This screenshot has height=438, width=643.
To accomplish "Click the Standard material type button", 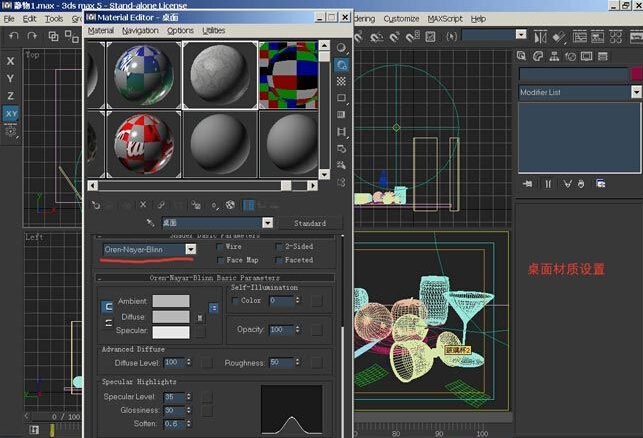I will (310, 223).
